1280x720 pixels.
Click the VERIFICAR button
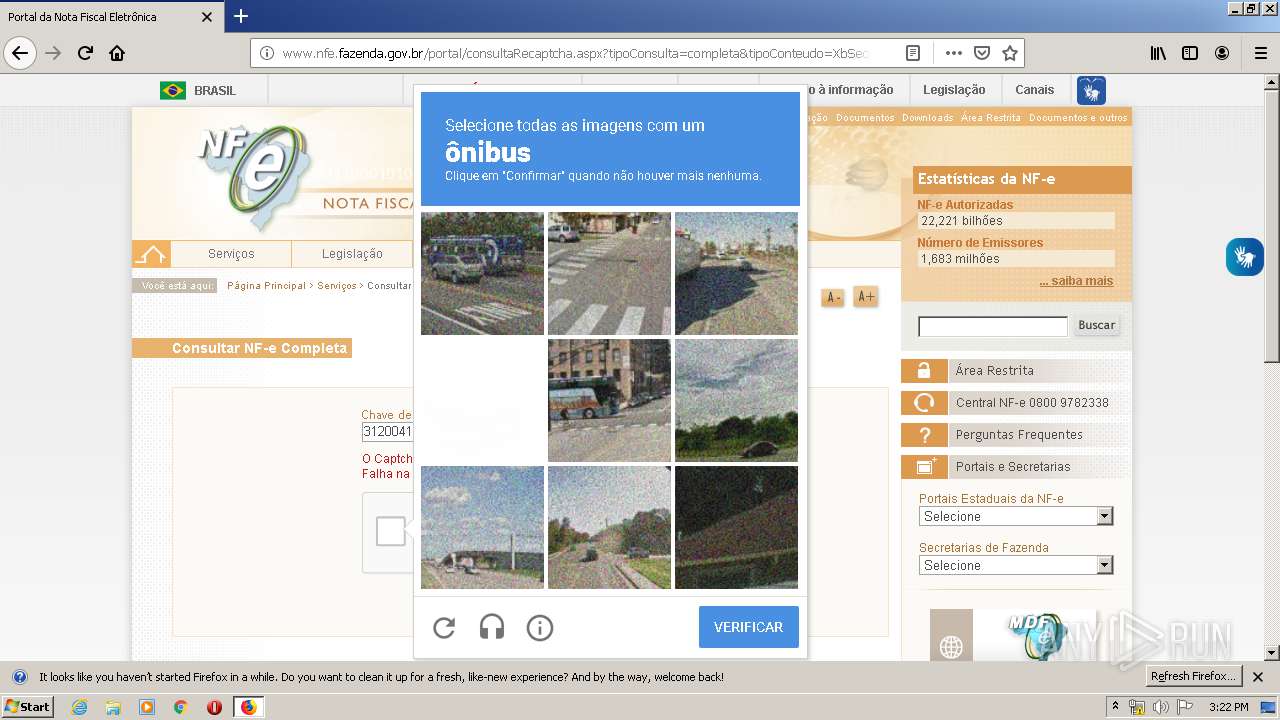tap(748, 627)
